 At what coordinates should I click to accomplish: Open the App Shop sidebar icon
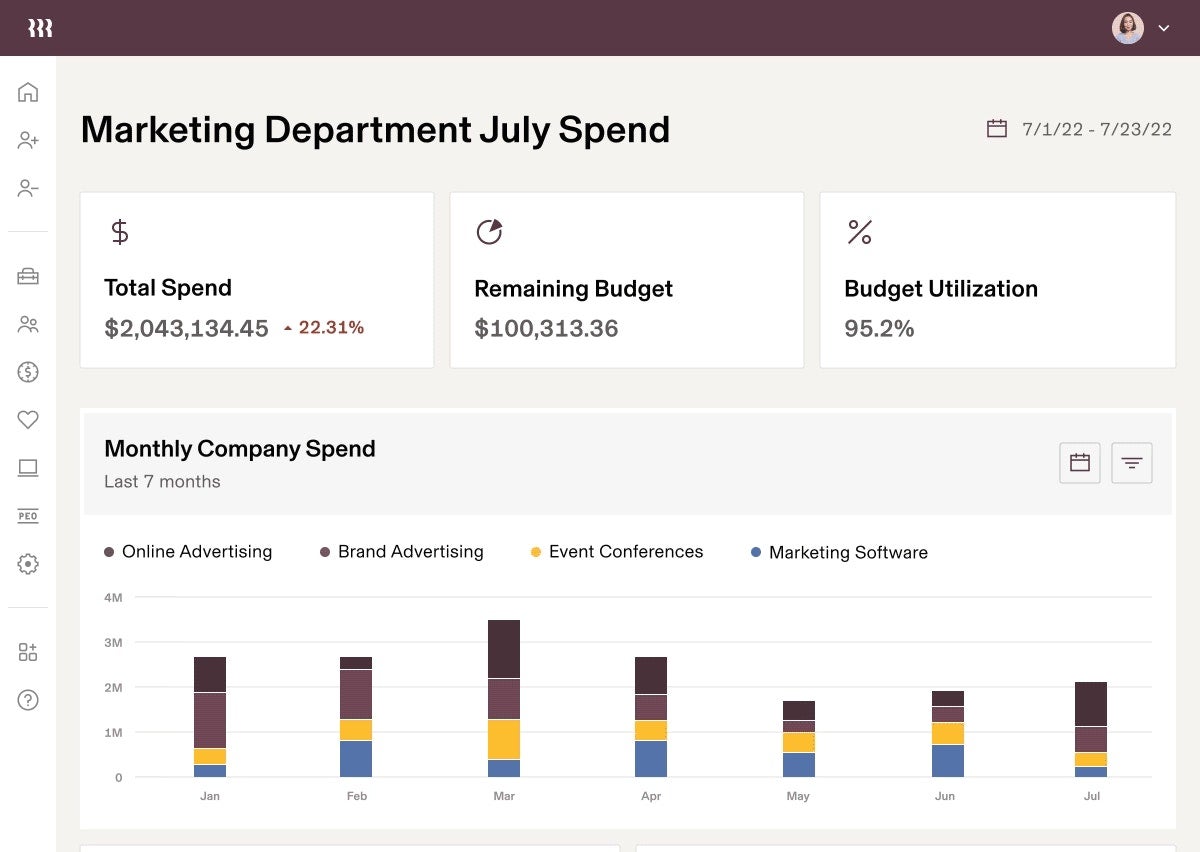click(x=28, y=652)
